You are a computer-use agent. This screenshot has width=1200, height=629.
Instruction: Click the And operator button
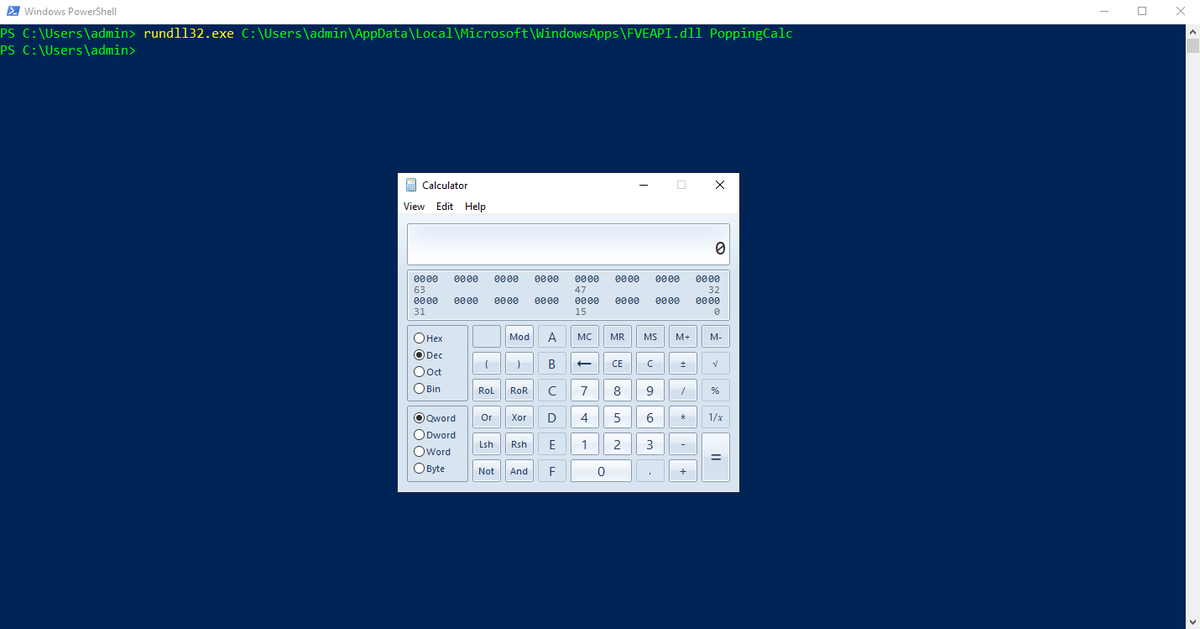pos(519,470)
